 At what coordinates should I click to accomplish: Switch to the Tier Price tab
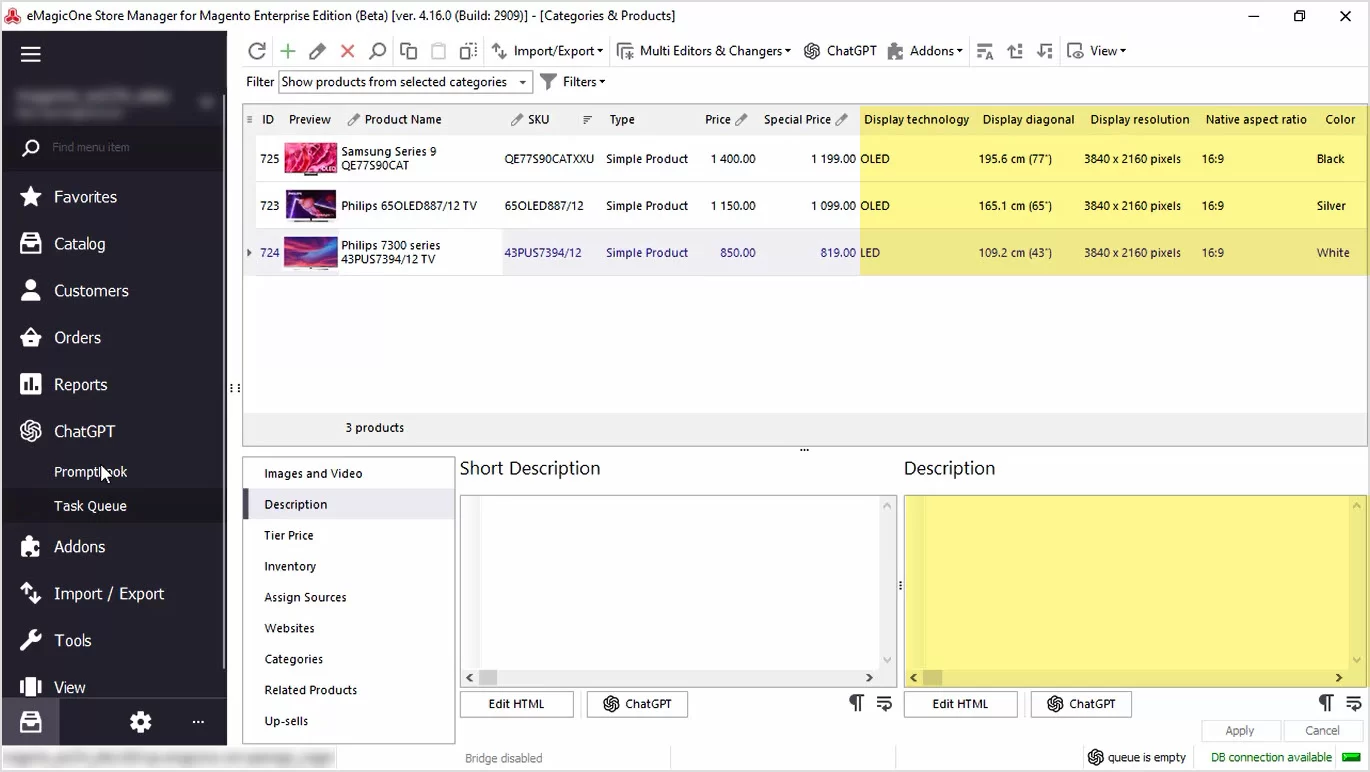(x=289, y=536)
